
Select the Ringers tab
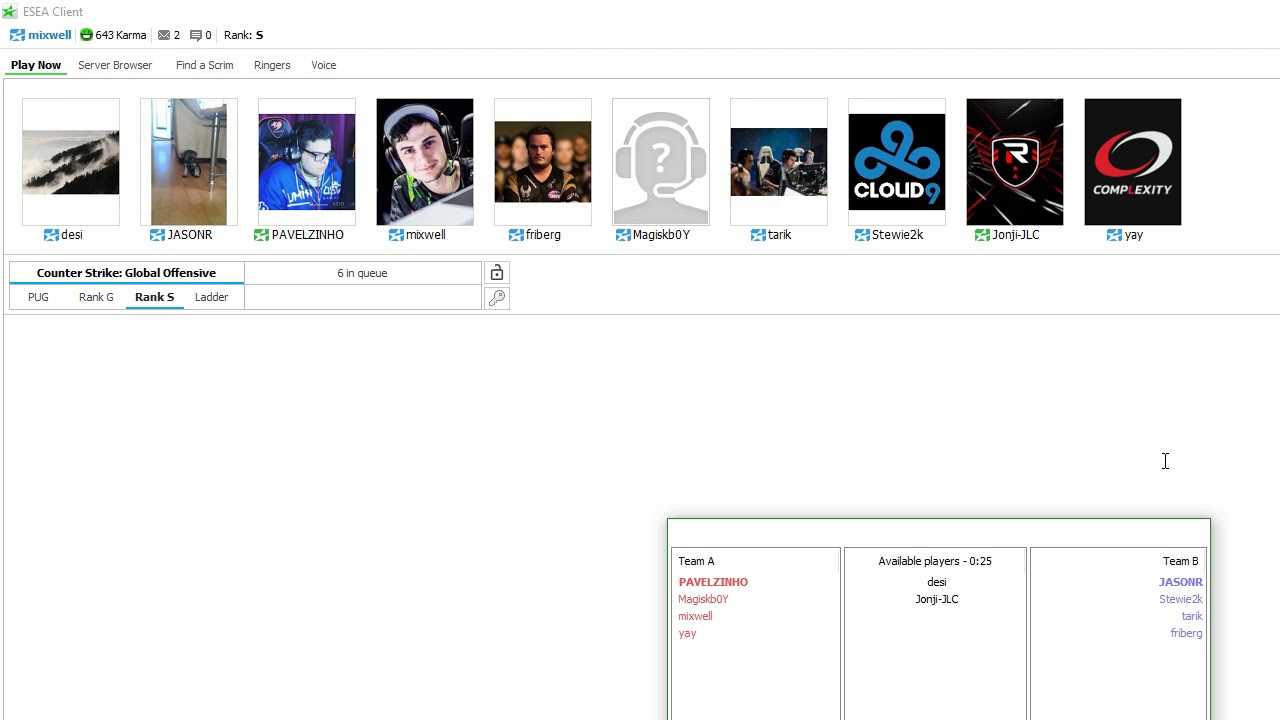click(x=272, y=65)
